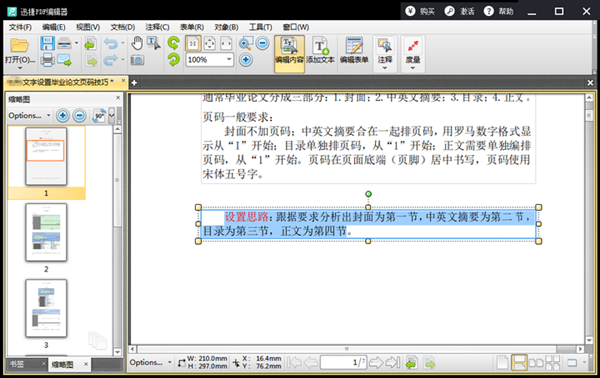
Task: Toggle continuous page layout in status bar
Action: click(519, 362)
